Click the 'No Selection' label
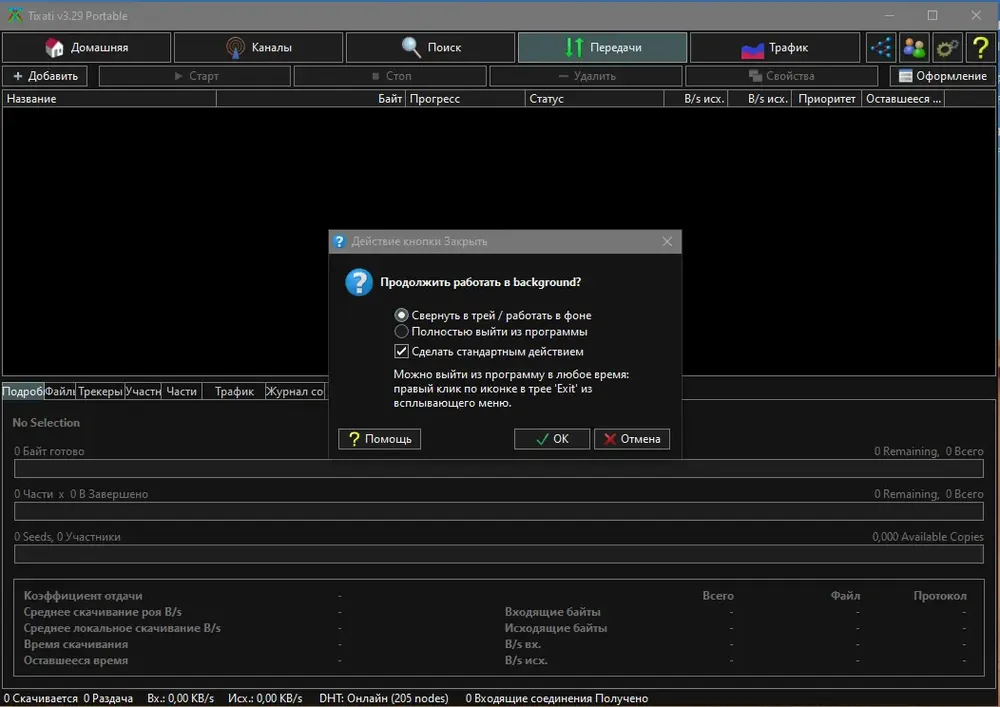This screenshot has width=1000, height=707. click(46, 423)
